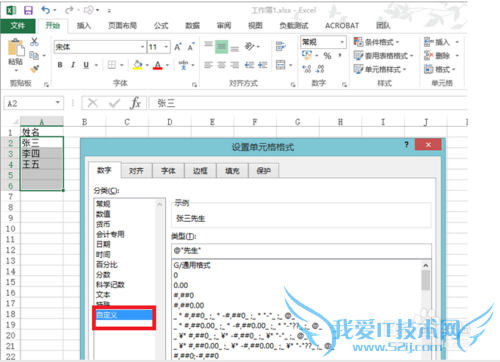This screenshot has height=362, width=500.
Task: Select the Custom category in the list
Action: click(124, 315)
